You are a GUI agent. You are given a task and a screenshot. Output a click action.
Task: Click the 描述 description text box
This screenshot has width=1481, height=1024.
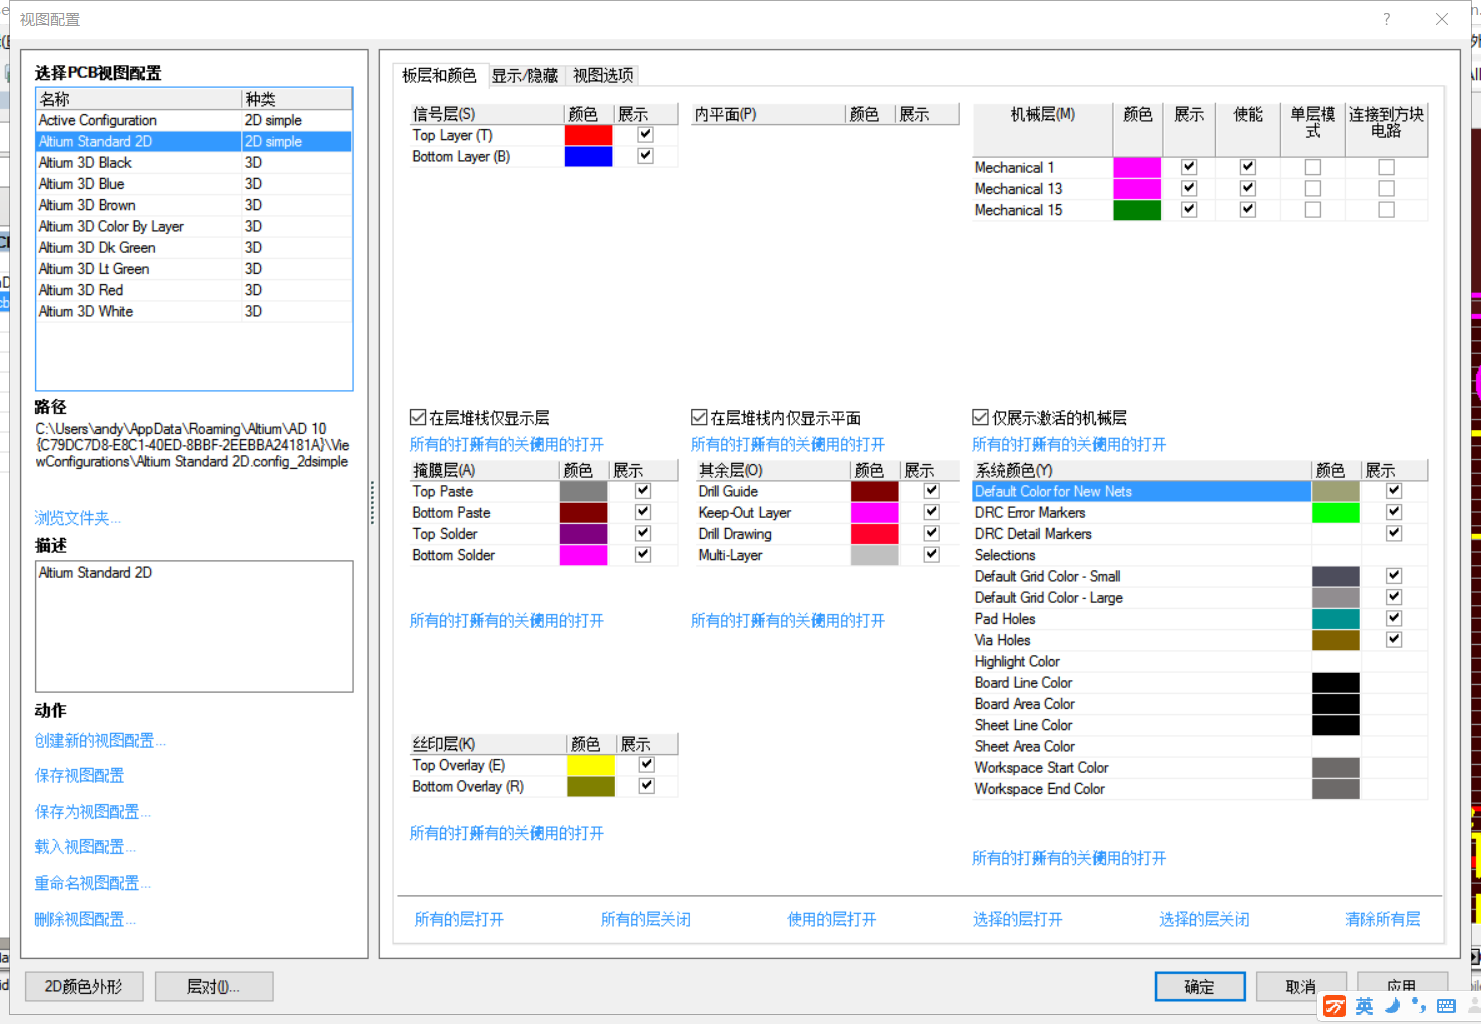(x=194, y=626)
